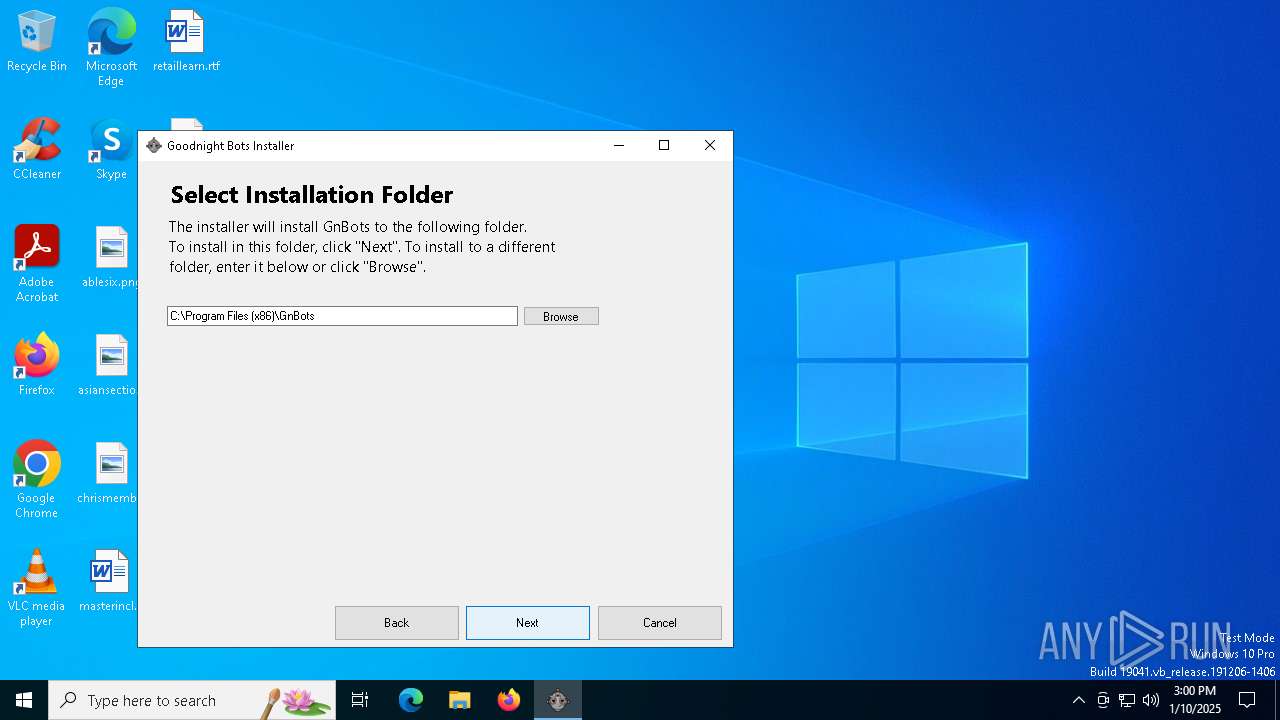The width and height of the screenshot is (1280, 720).
Task: Open Task View from taskbar
Action: click(x=360, y=700)
